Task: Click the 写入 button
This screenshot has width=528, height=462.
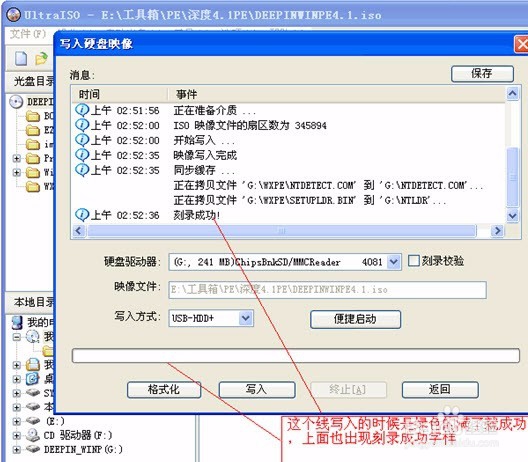Action: pyautogui.click(x=256, y=390)
